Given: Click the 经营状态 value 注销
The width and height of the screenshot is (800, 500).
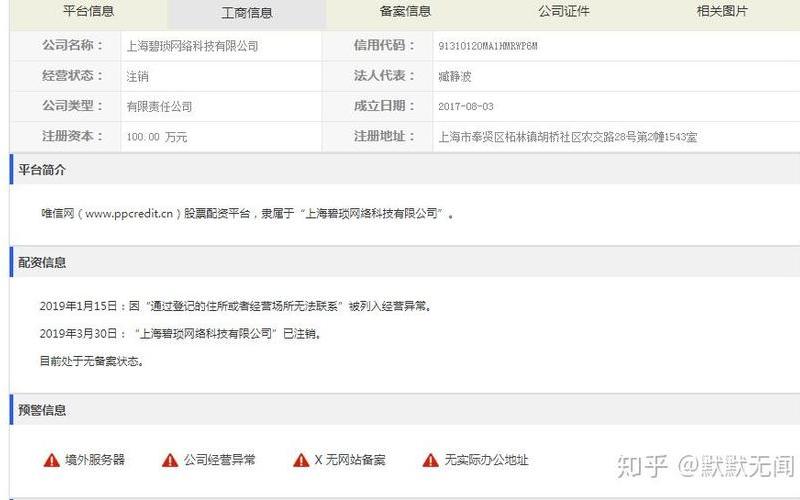Looking at the screenshot, I should point(137,77).
